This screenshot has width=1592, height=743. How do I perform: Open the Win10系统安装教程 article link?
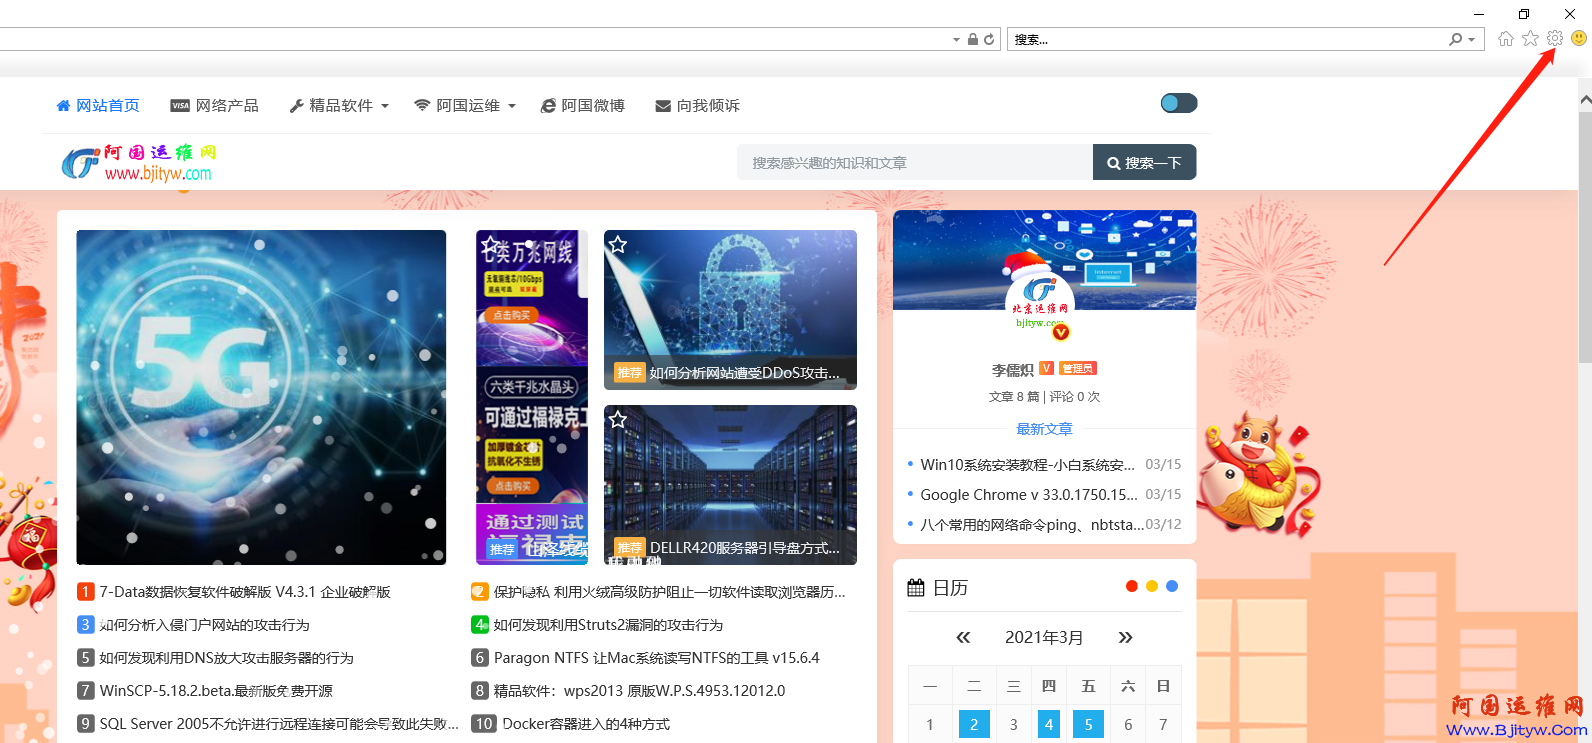[x=1027, y=464]
